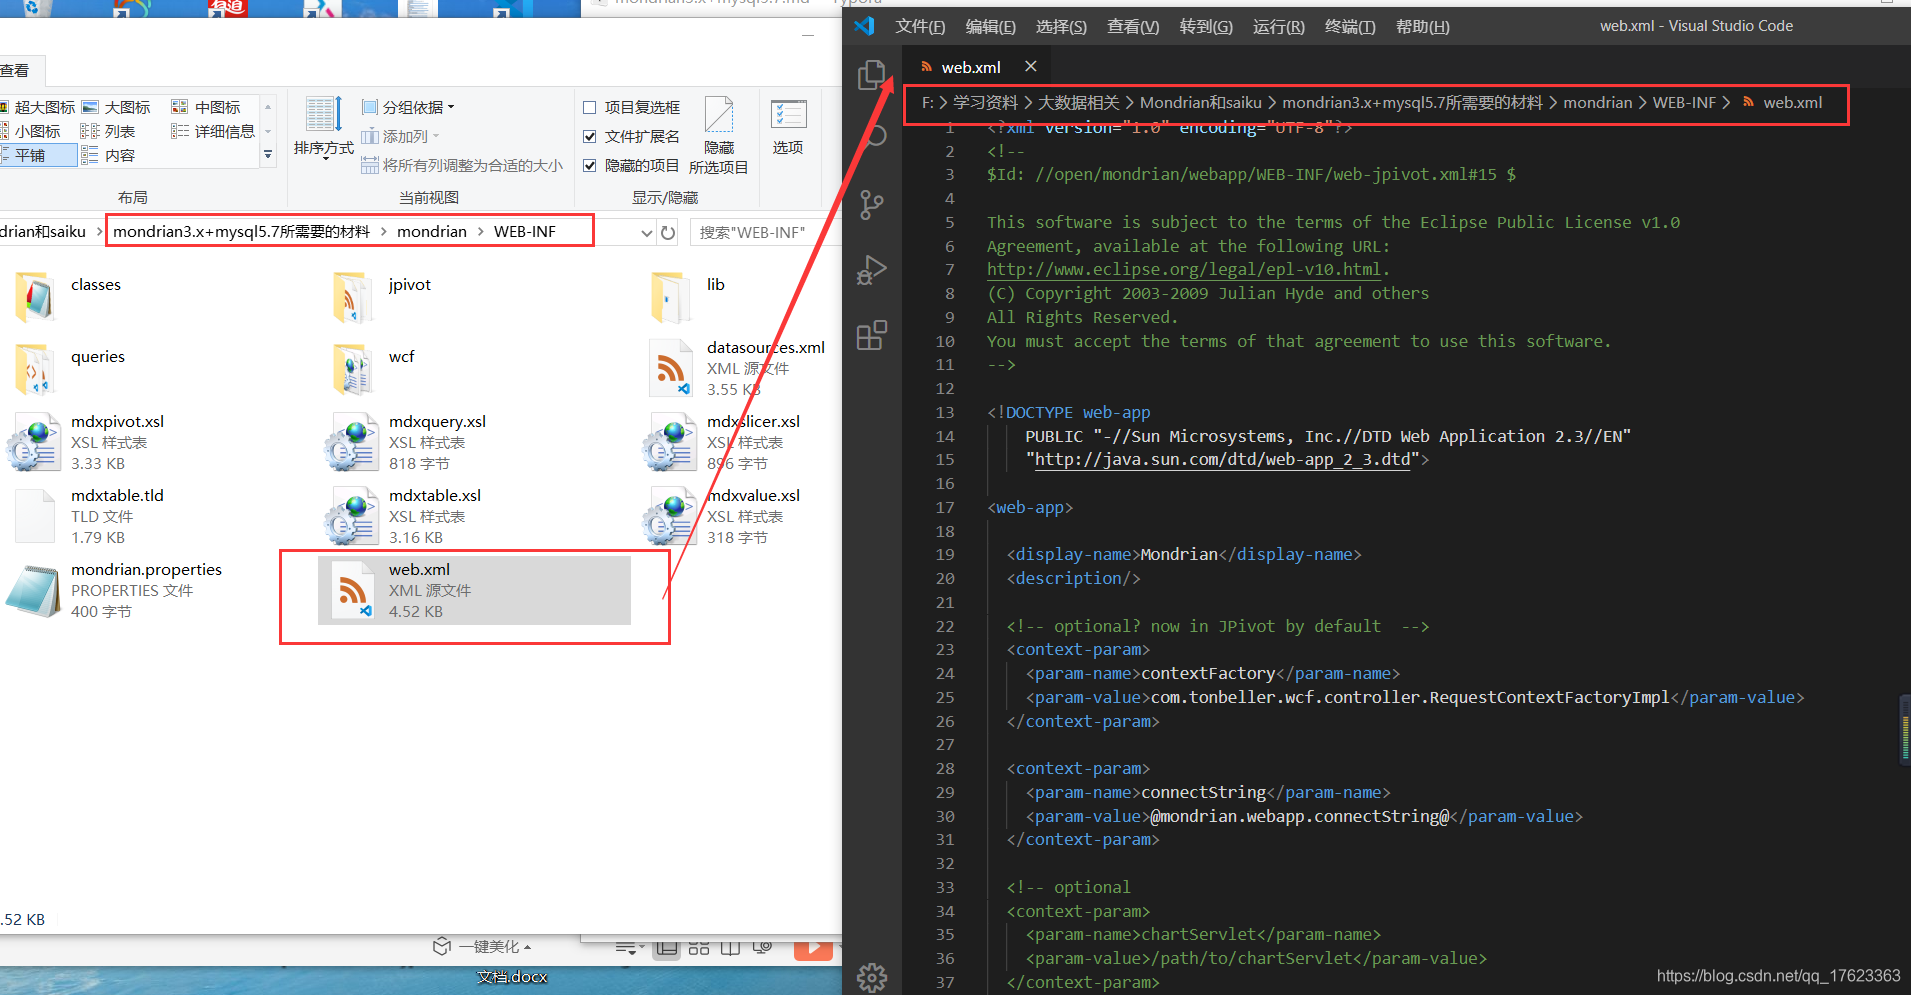Select the mdxtable.tld file

88,516
